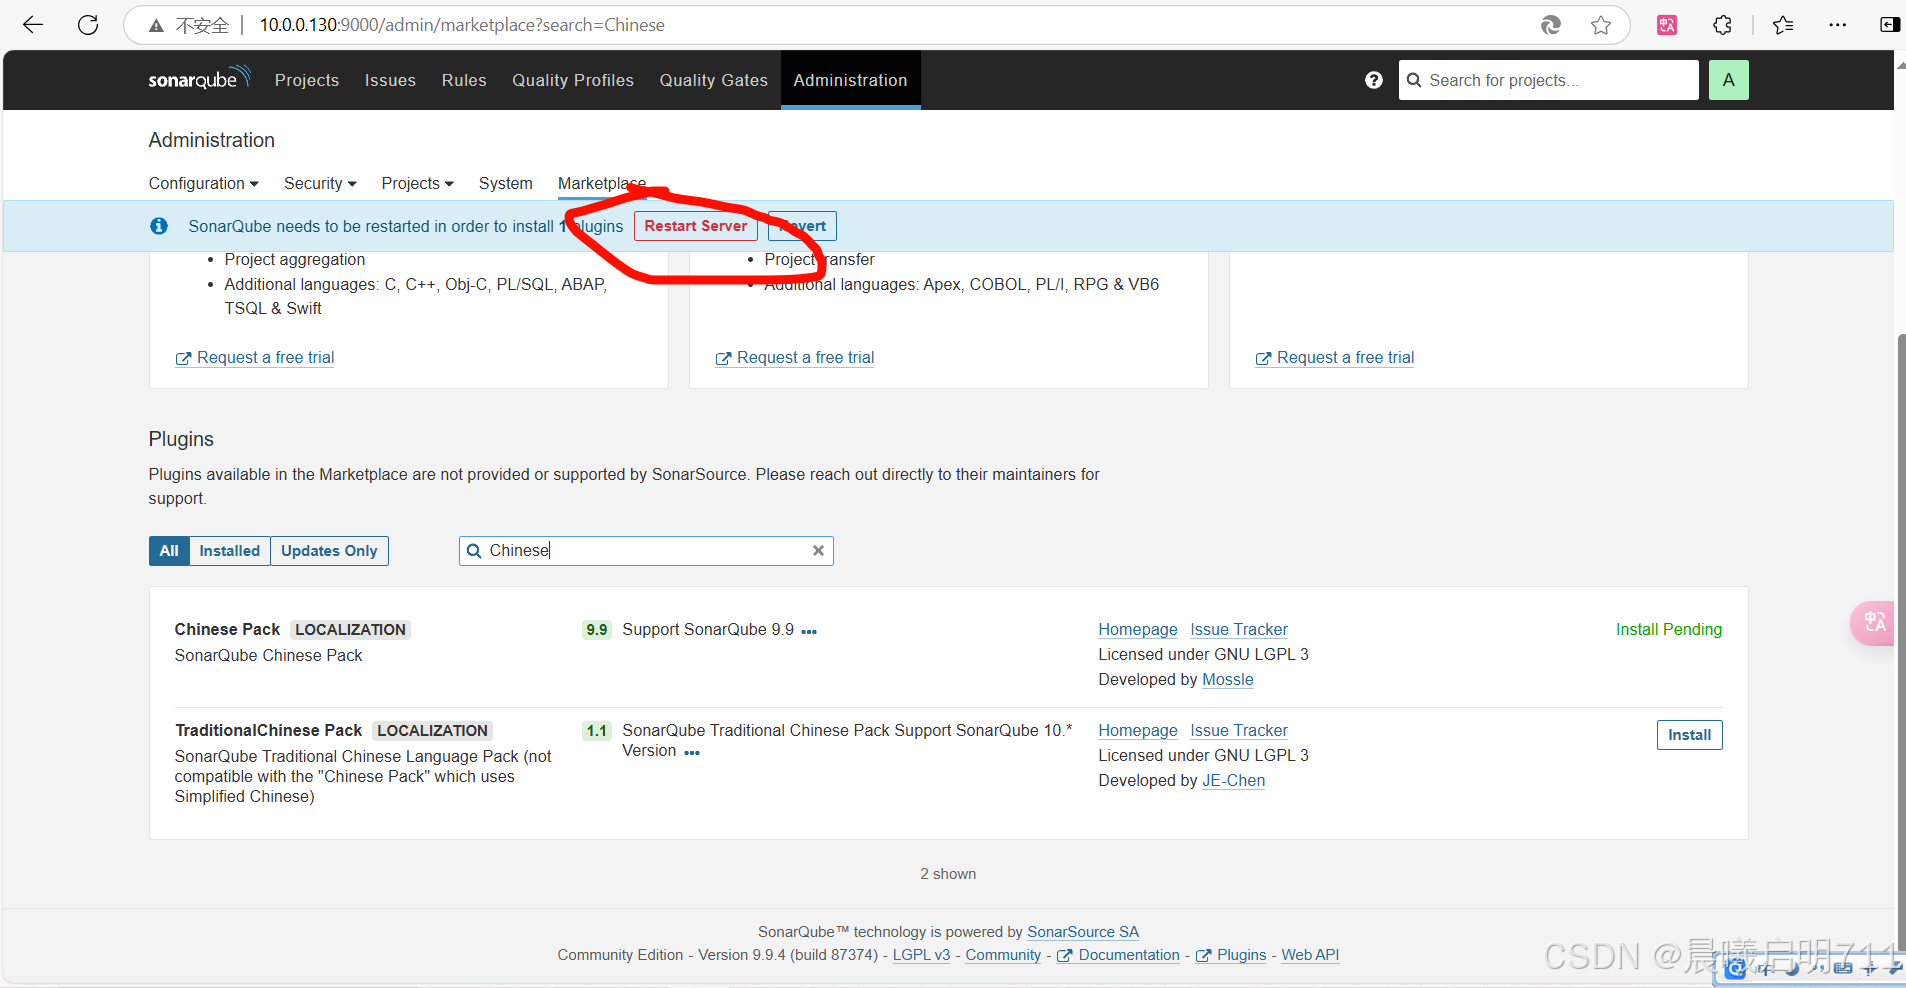Open Community footer link
Image resolution: width=1906 pixels, height=988 pixels.
click(x=1003, y=955)
